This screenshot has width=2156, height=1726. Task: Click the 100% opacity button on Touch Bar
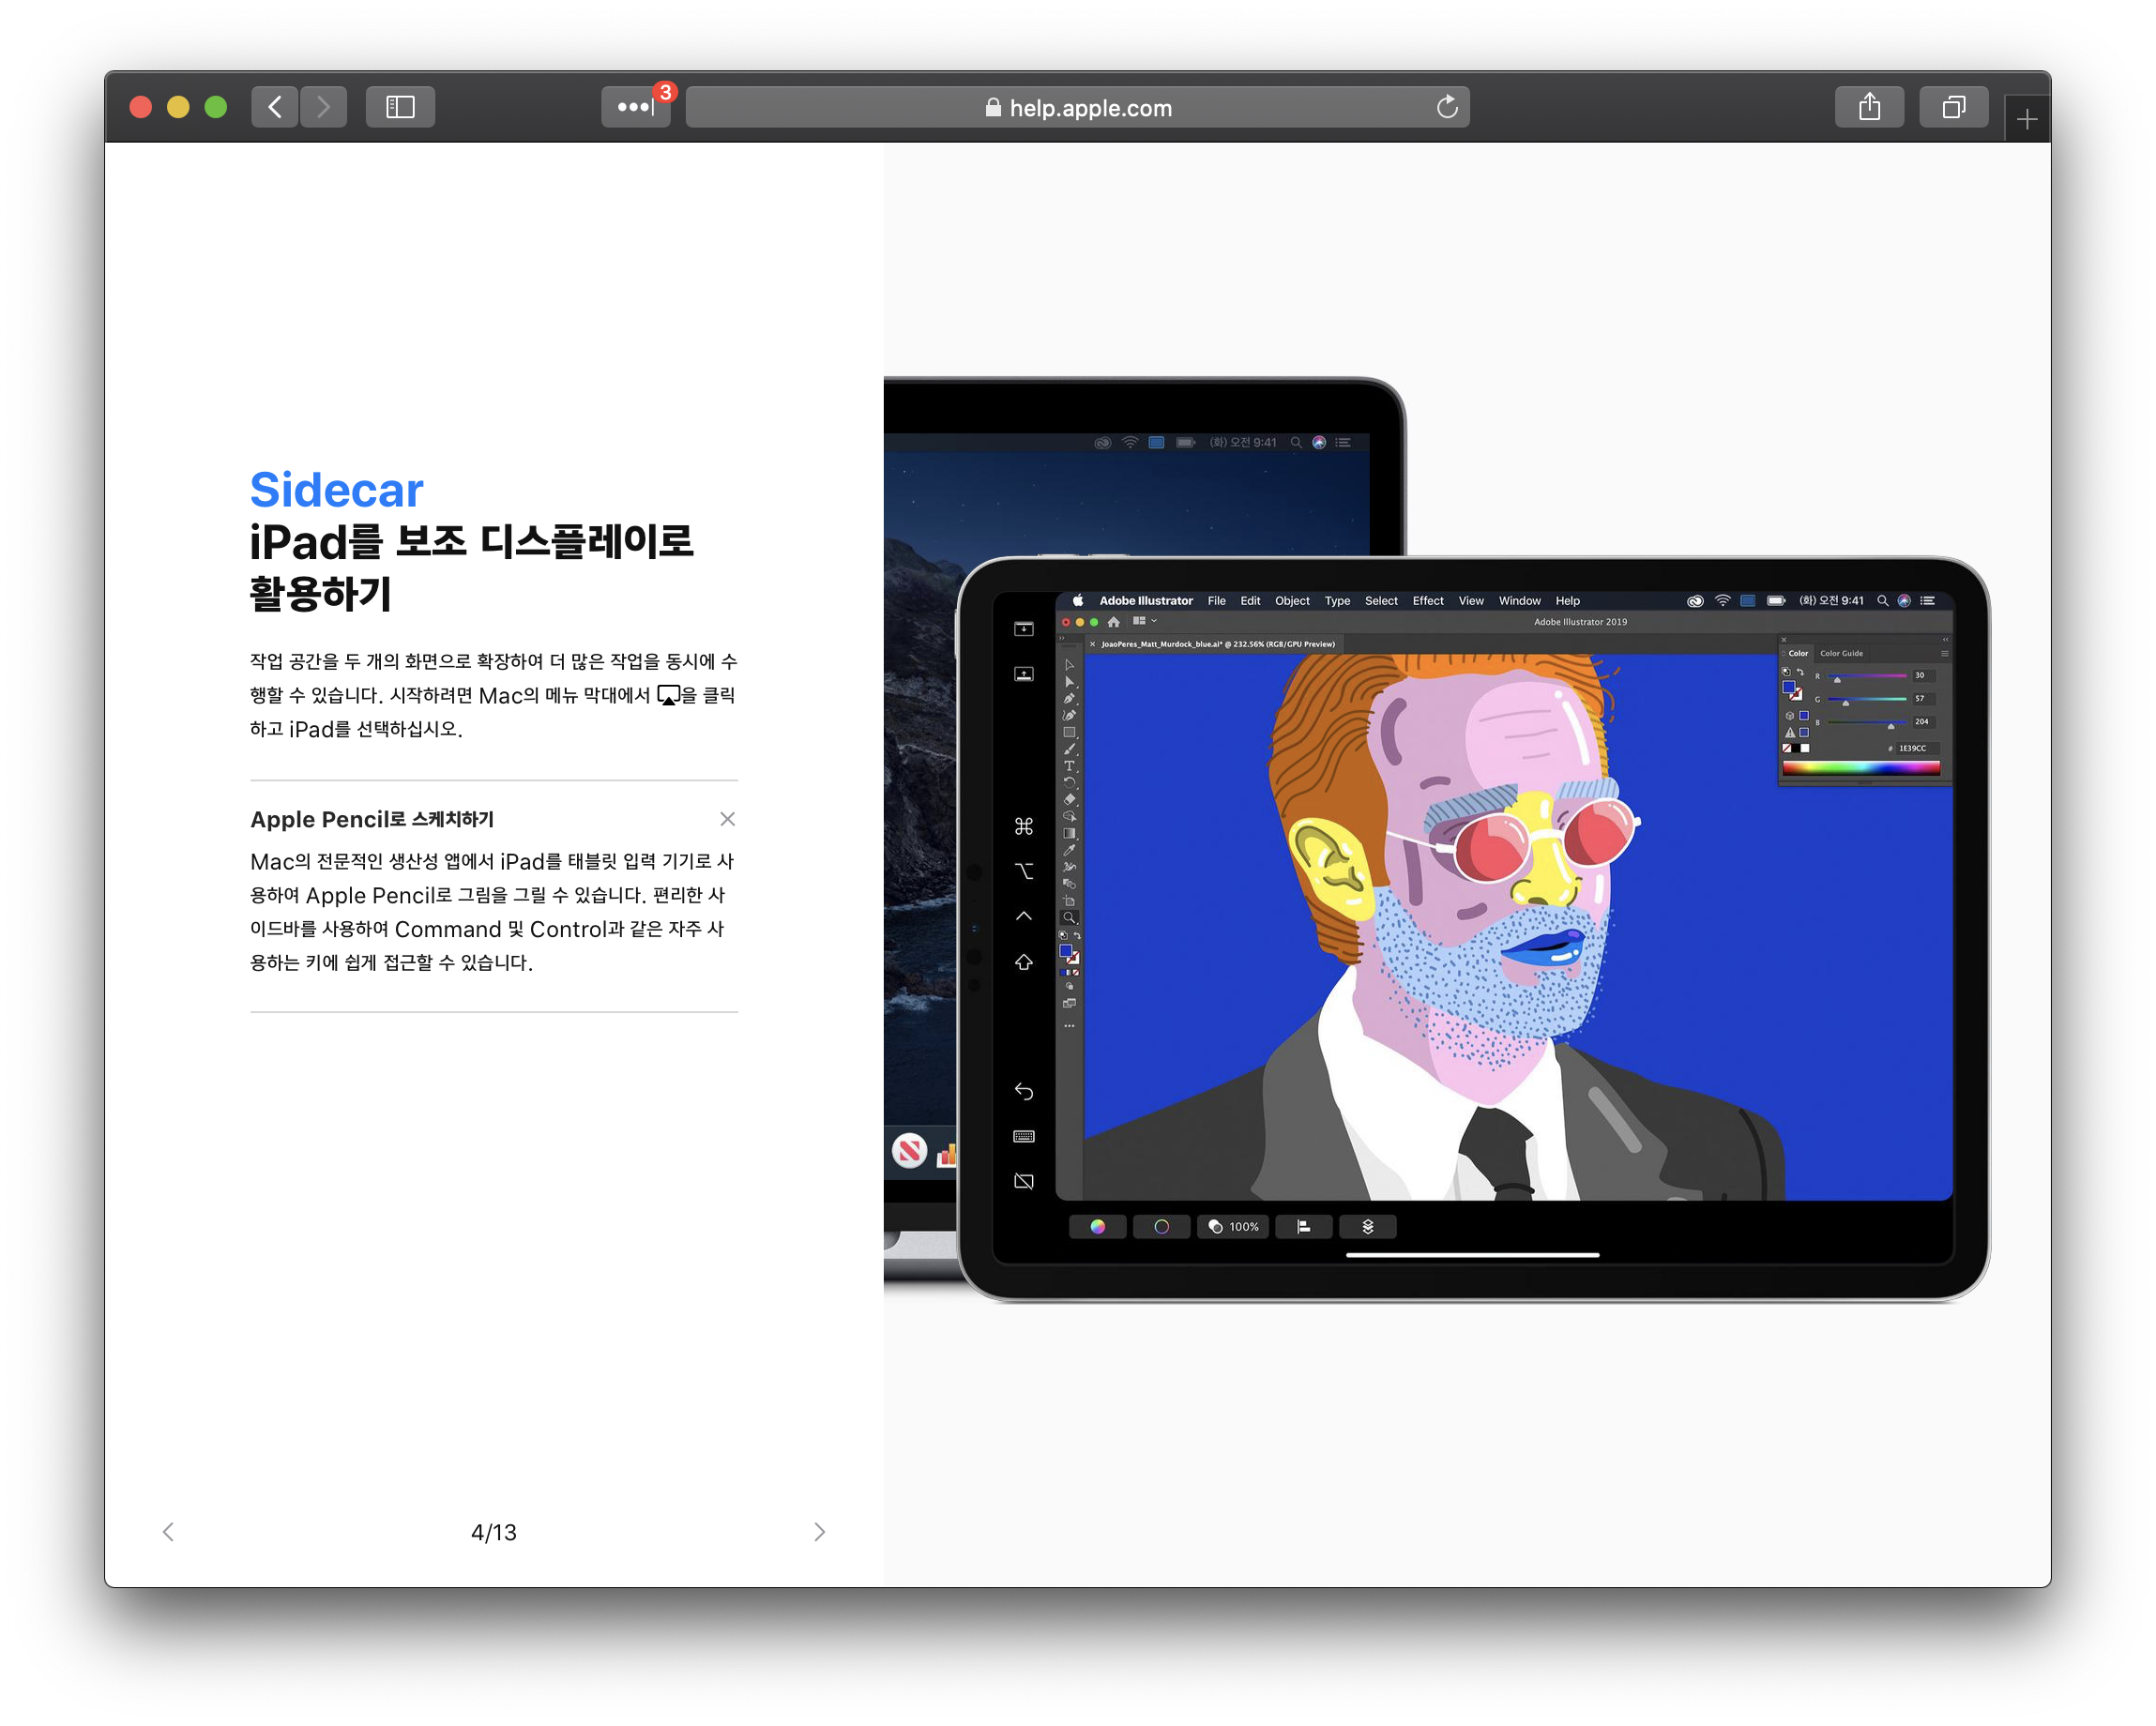pyautogui.click(x=1233, y=1227)
